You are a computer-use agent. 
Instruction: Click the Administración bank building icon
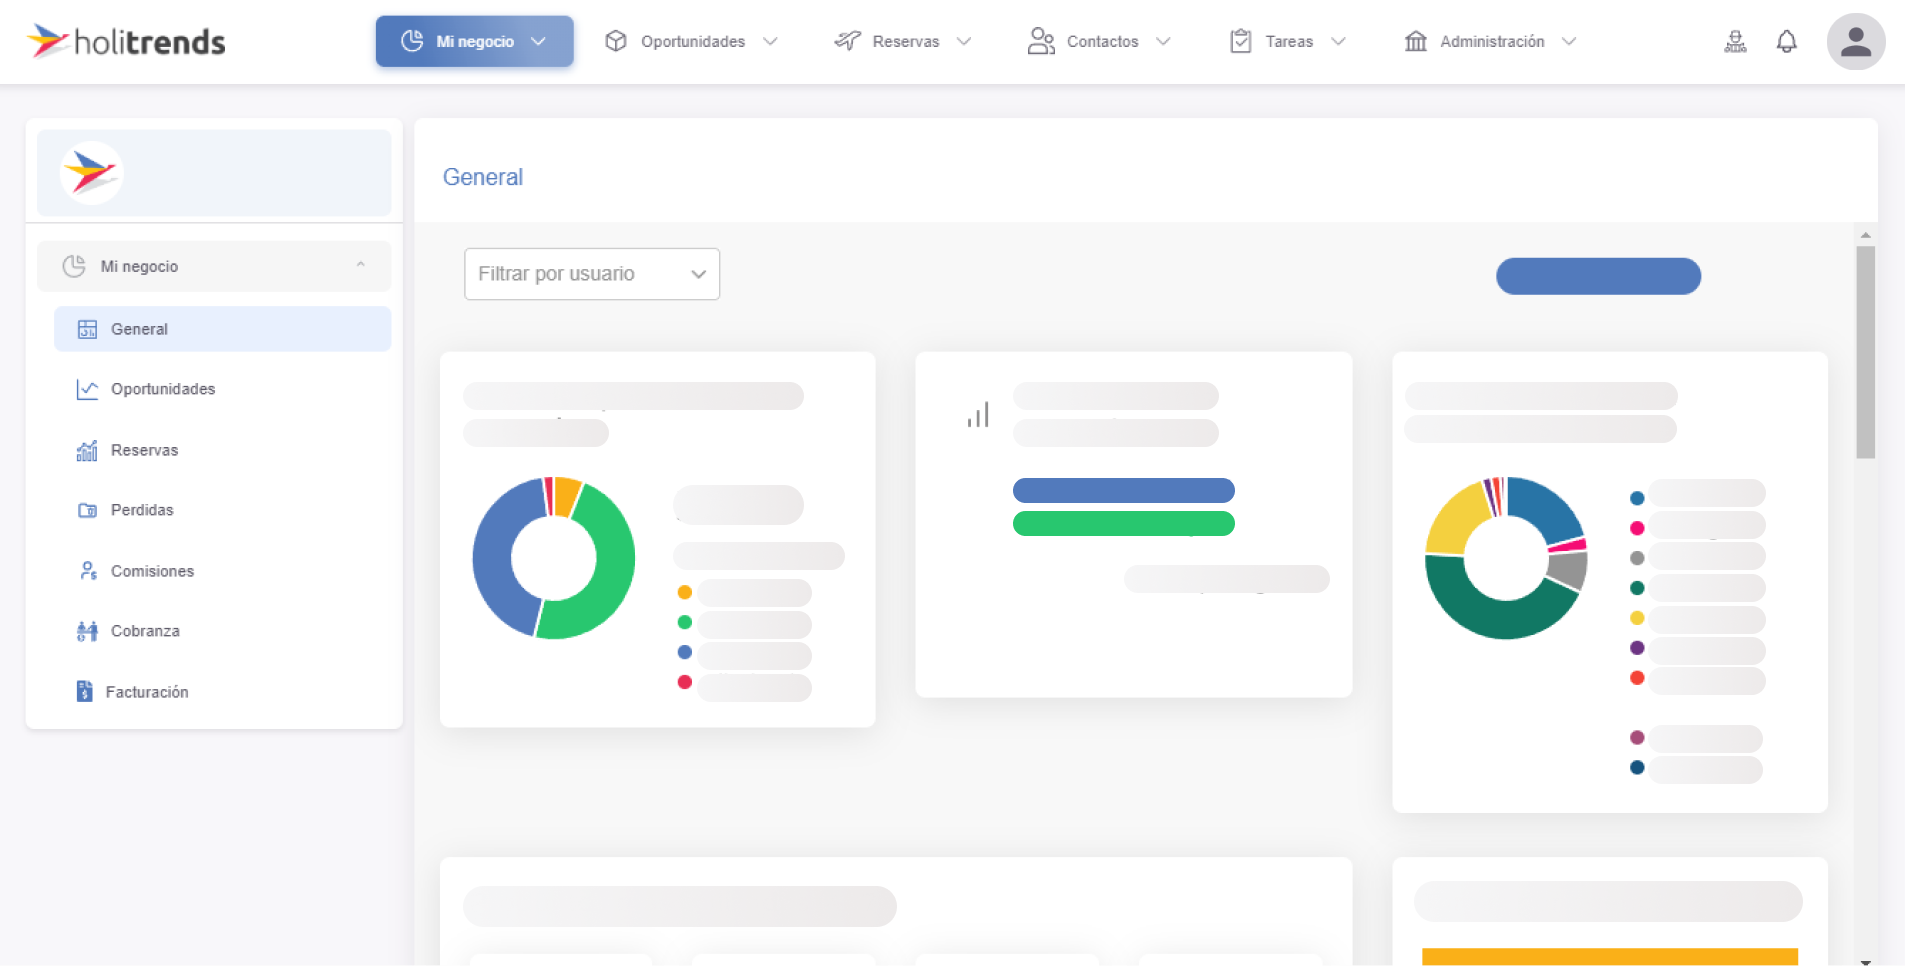(x=1416, y=41)
